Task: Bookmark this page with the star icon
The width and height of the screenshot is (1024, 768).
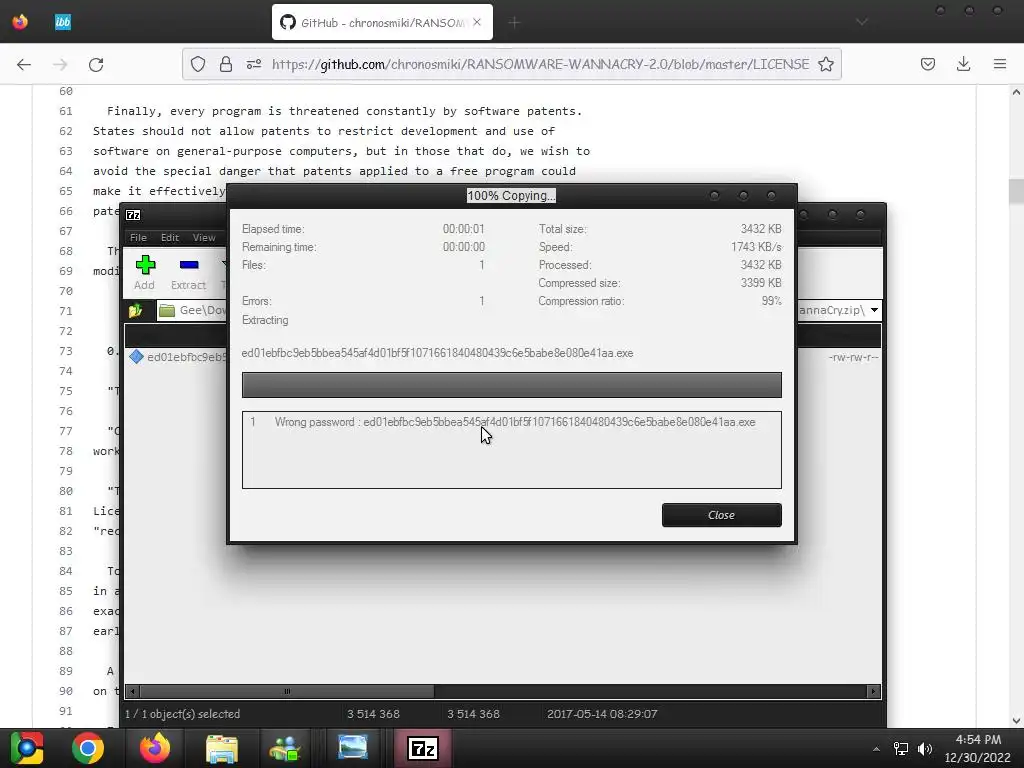Action: click(825, 64)
